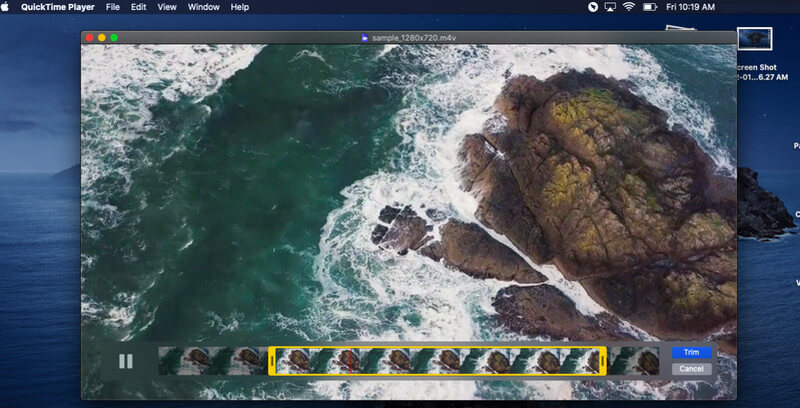The image size is (800, 408).
Task: Open the QuickTime Player menu
Action: 58,7
